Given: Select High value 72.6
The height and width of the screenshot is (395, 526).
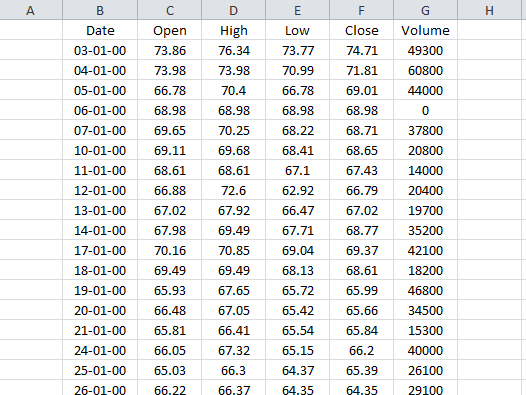Looking at the screenshot, I should coord(233,190).
